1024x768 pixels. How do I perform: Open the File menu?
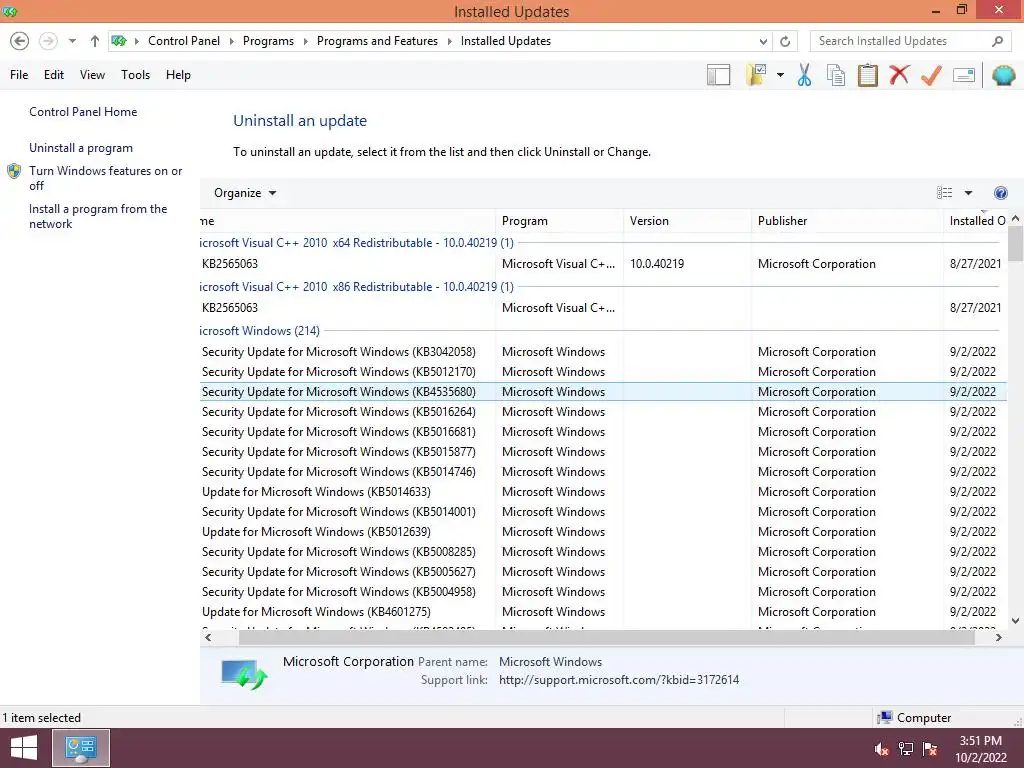pyautogui.click(x=19, y=74)
